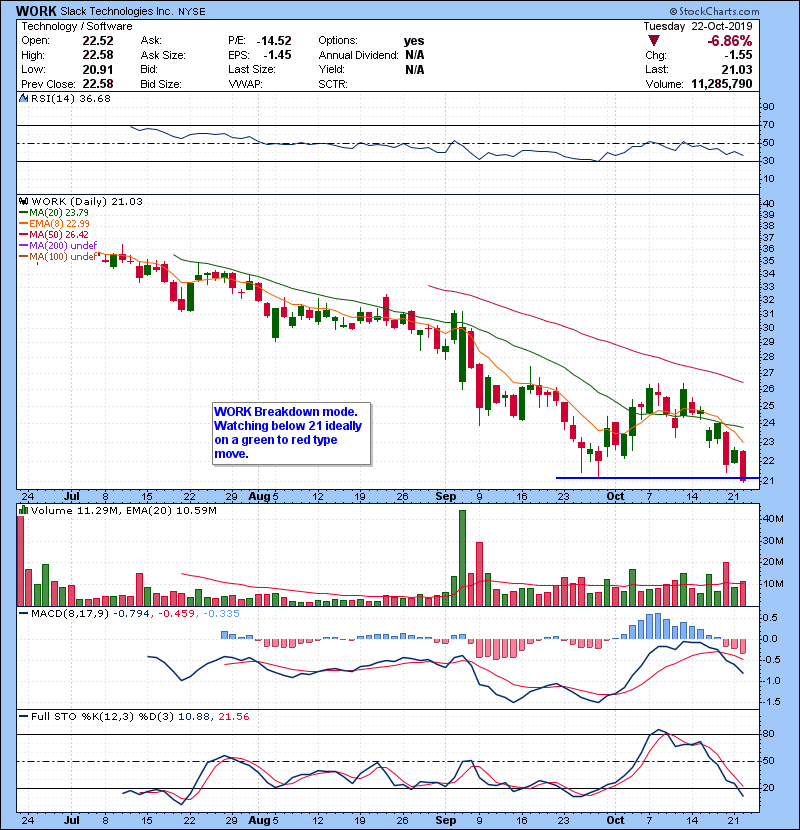Click the Slack Technologies Inc. company name
Viewport: 800px width, 830px height.
pos(117,11)
